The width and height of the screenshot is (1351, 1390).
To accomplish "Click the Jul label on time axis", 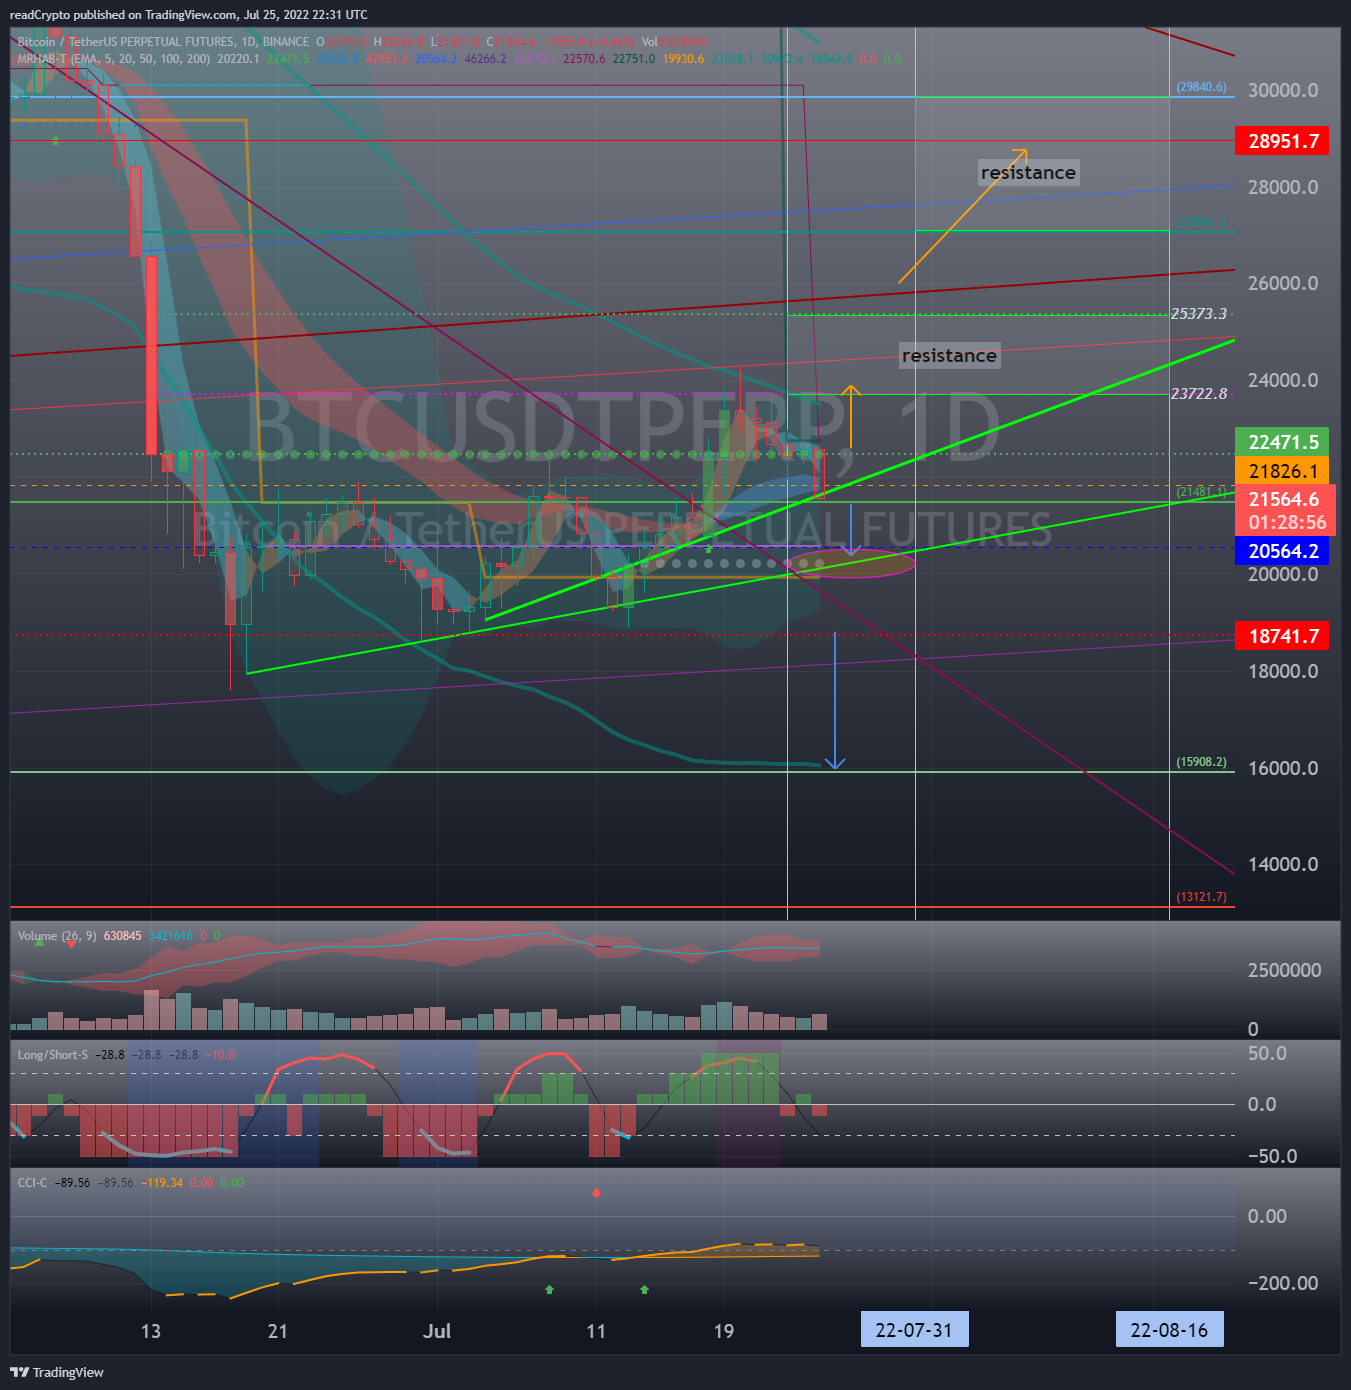I will (437, 1331).
